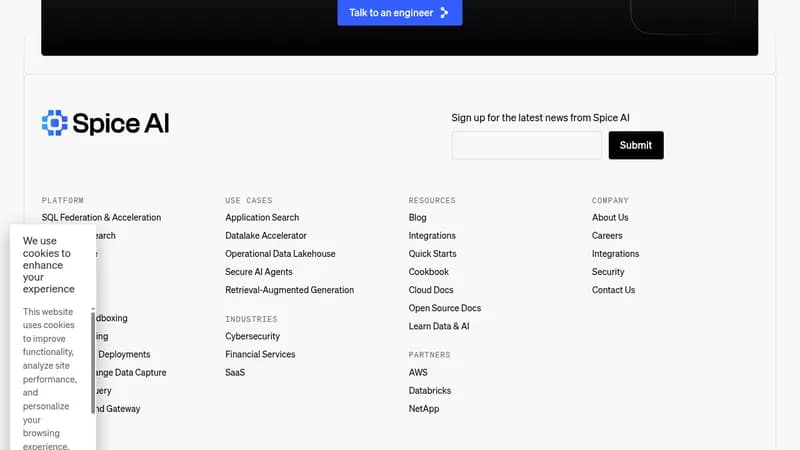800x450 pixels.
Task: Click the Spice AI logo
Action: click(106, 123)
